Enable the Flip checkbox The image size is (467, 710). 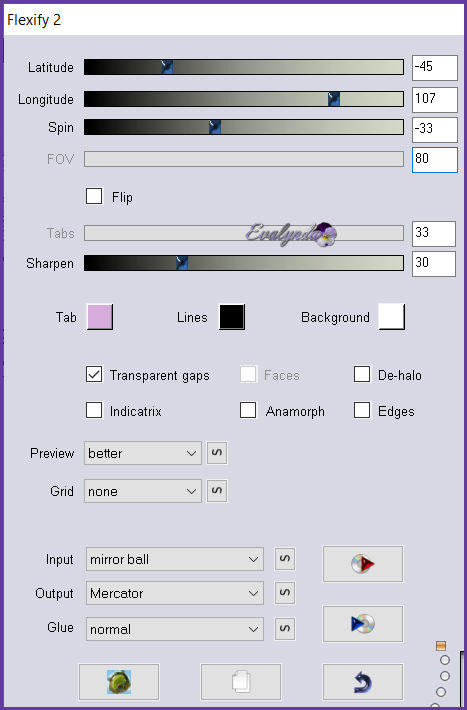(94, 197)
